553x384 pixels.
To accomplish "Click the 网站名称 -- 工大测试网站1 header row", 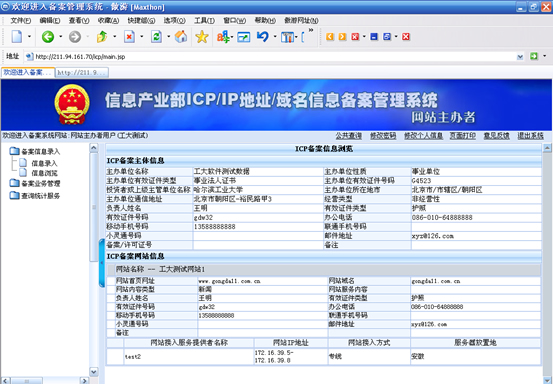I will [323, 269].
